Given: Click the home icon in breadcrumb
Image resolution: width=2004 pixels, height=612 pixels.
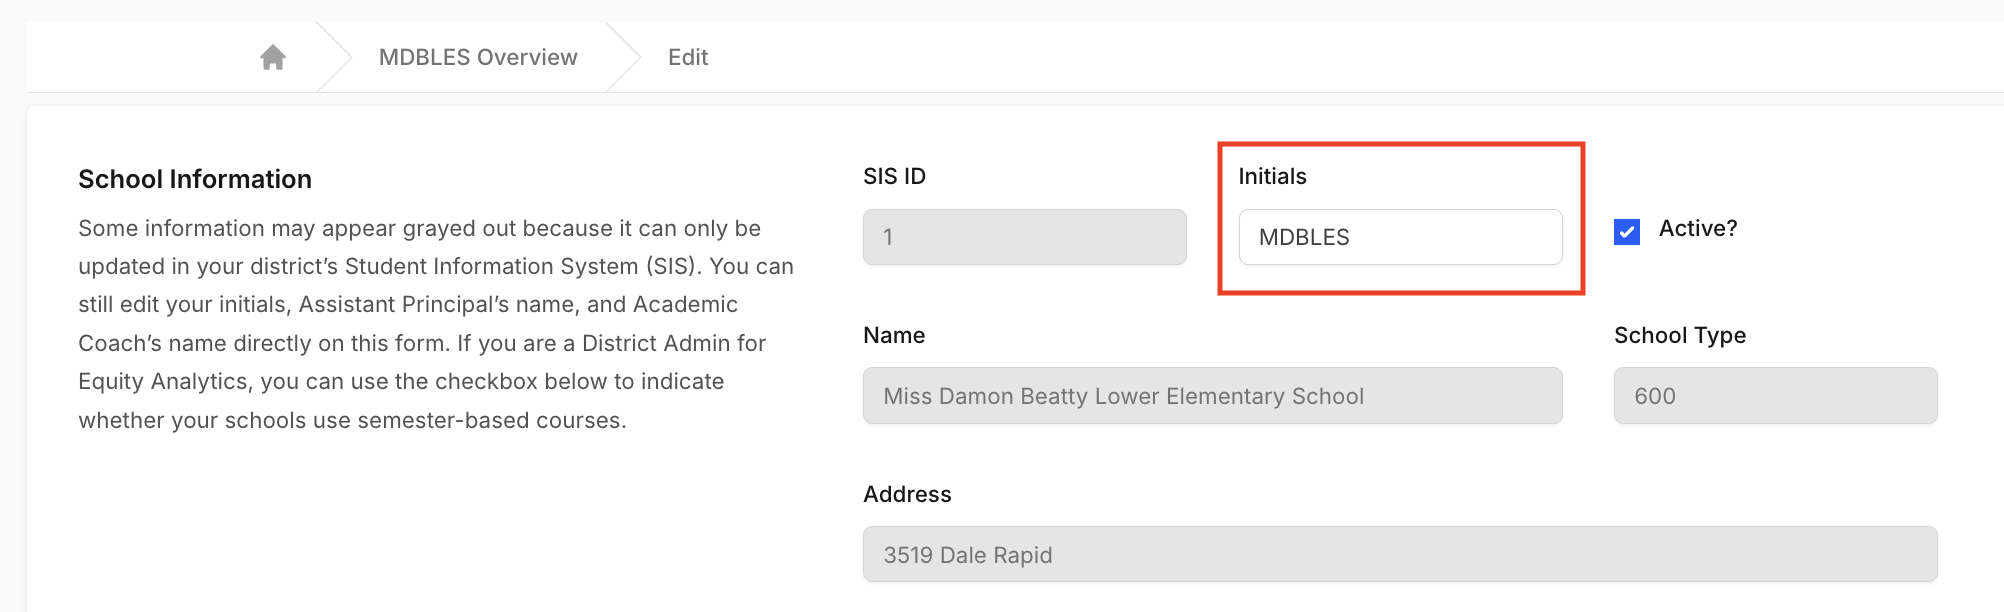Looking at the screenshot, I should (273, 57).
